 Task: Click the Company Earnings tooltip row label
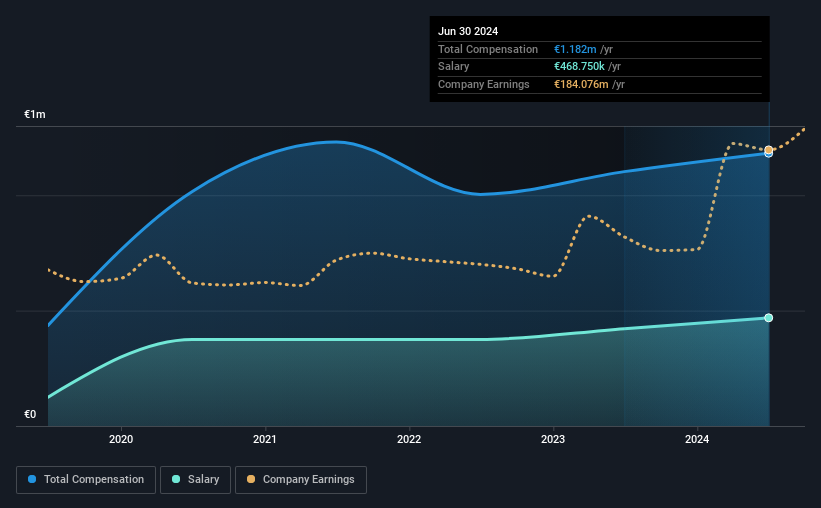484,84
